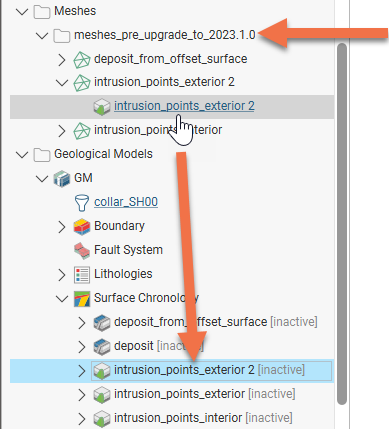Viewport: 389px width, 429px height.
Task: Click the Lithologies list icon
Action: point(82,275)
